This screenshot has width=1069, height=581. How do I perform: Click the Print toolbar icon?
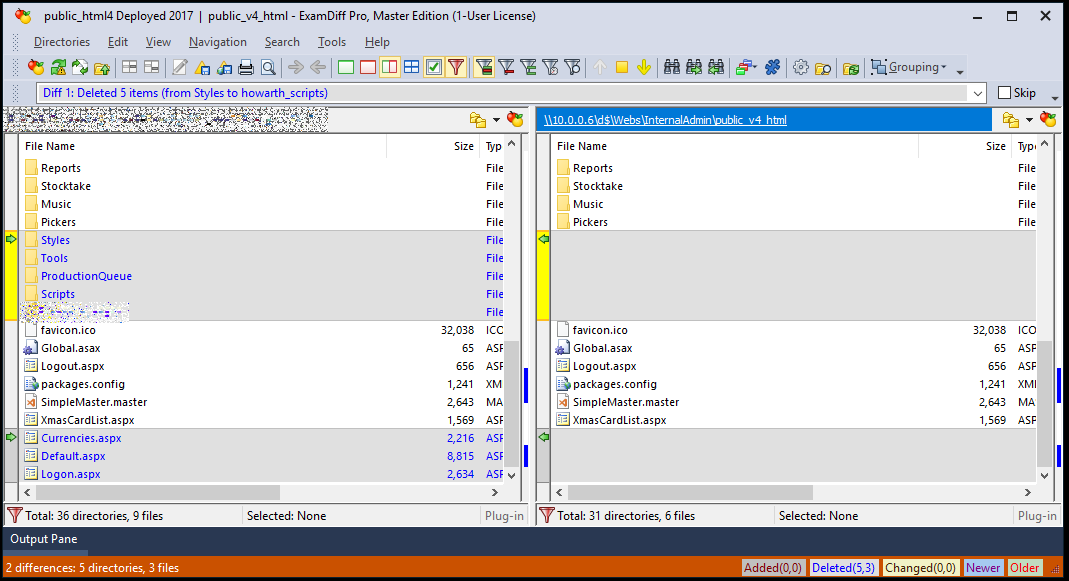[x=246, y=67]
